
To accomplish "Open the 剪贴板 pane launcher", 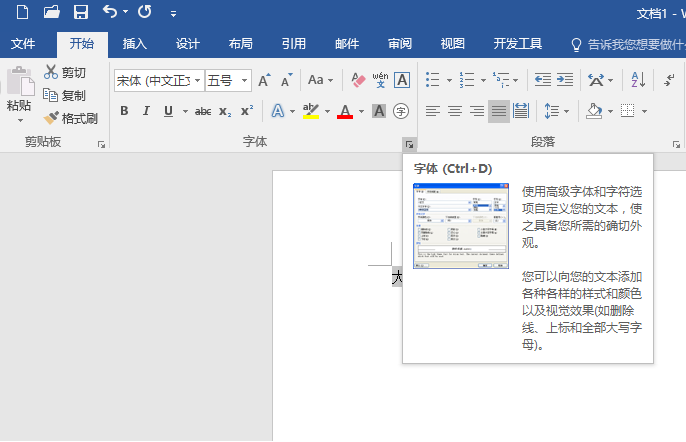I will coord(102,144).
